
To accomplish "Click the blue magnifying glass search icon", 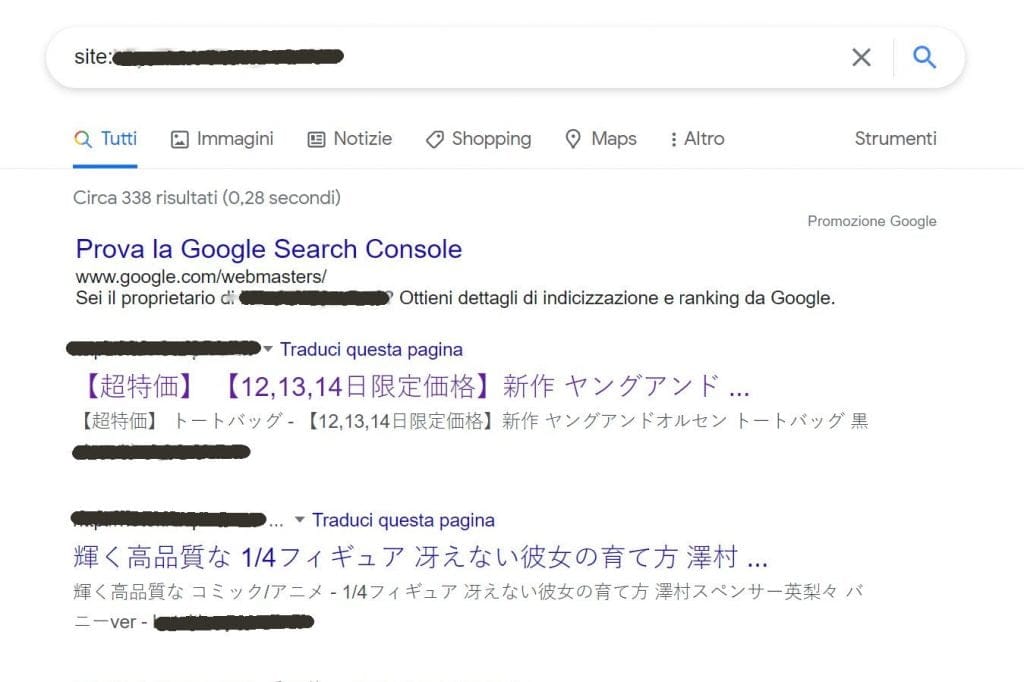I will [x=924, y=57].
